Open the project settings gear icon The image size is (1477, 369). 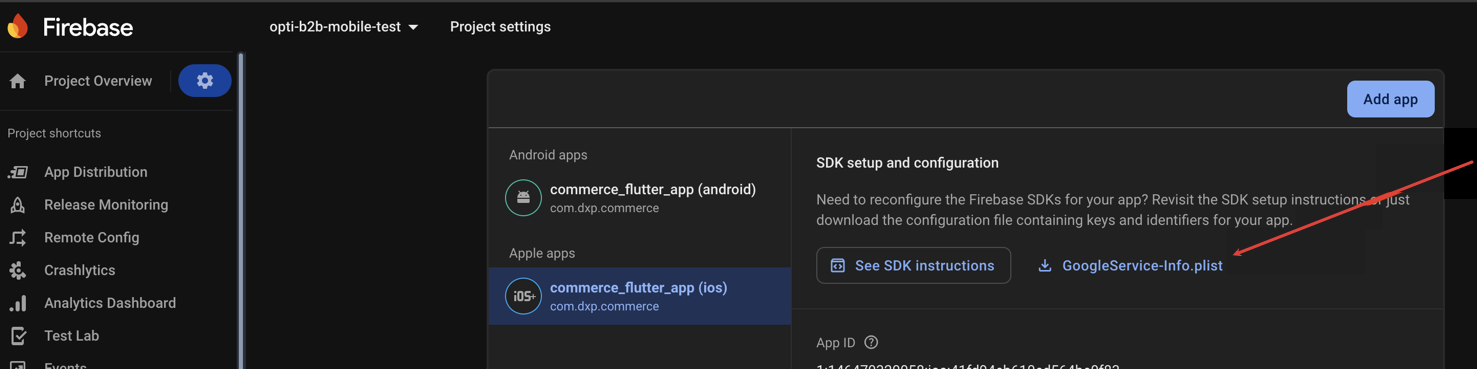click(x=205, y=81)
